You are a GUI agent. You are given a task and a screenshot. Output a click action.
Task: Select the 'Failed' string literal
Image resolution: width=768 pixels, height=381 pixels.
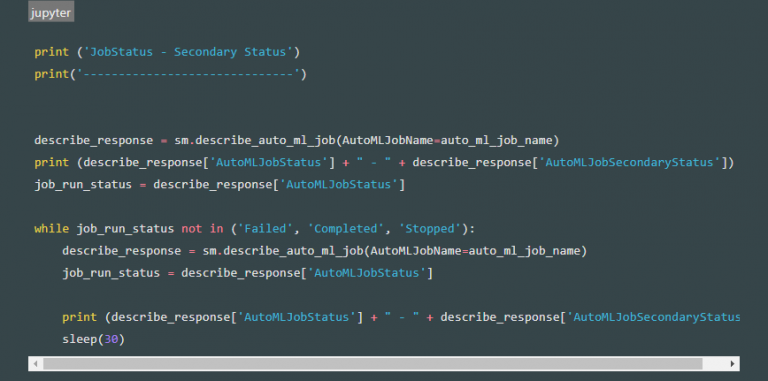click(x=265, y=229)
